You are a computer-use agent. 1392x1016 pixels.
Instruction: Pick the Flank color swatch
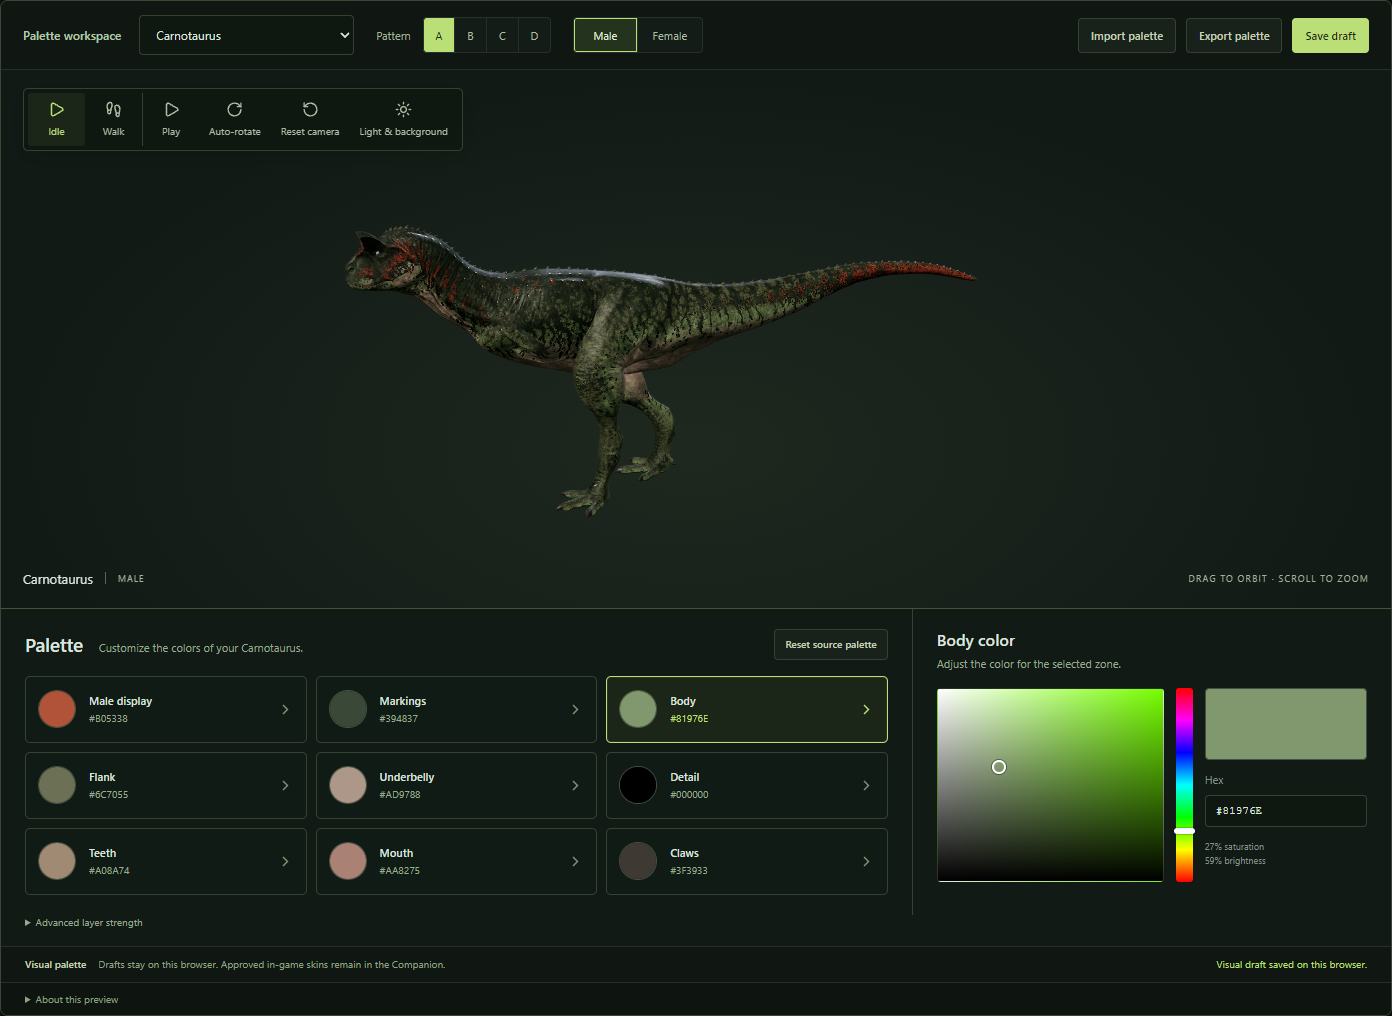click(x=57, y=785)
